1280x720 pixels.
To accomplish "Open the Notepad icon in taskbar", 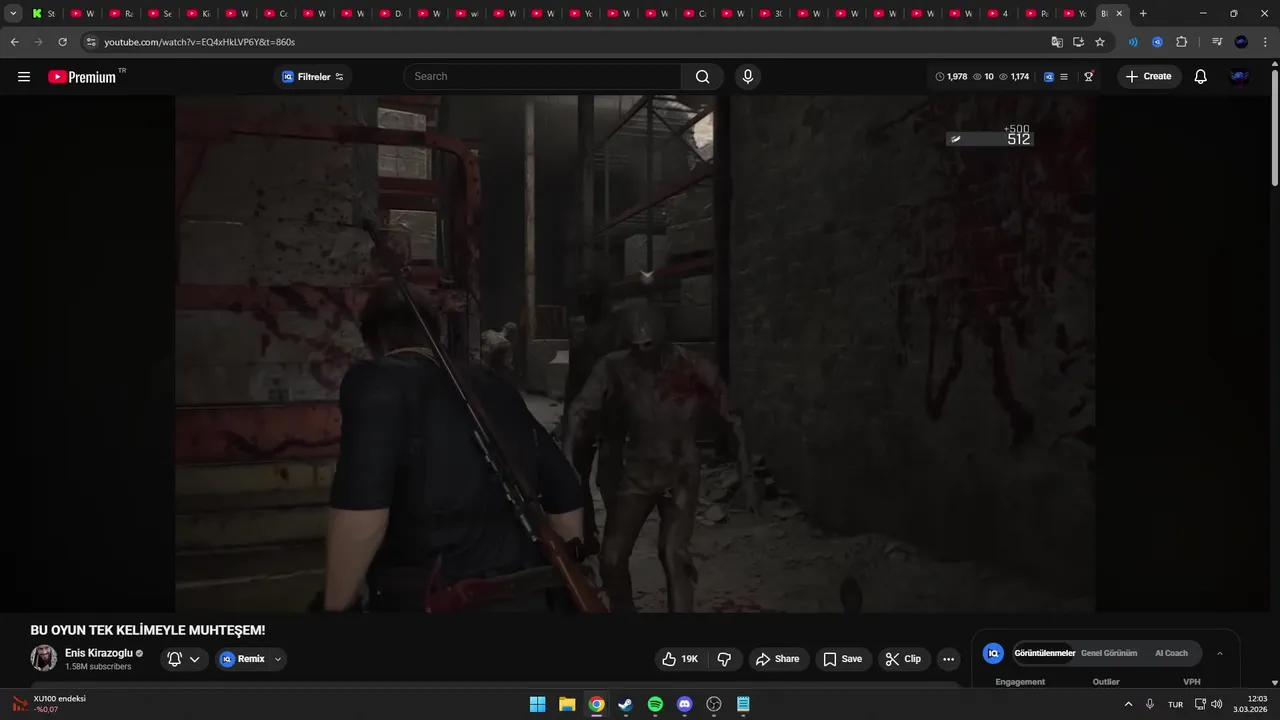I will (743, 704).
